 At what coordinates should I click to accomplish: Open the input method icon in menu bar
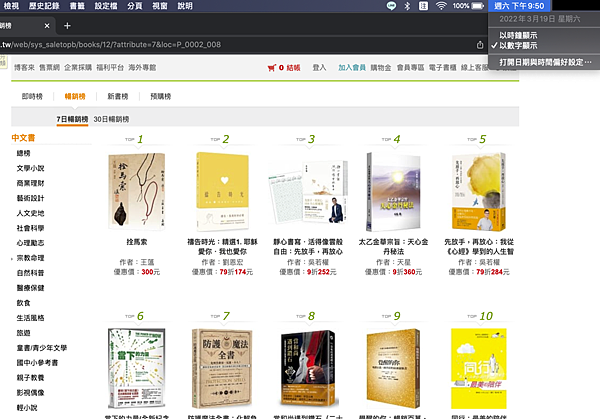424,6
